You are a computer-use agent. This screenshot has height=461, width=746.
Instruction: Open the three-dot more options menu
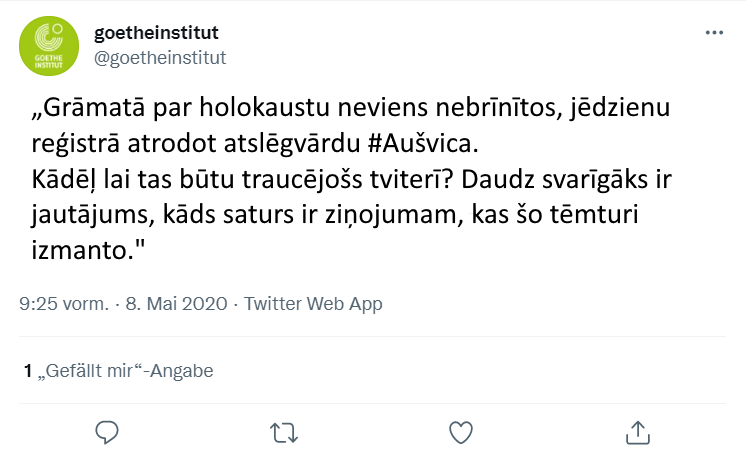[714, 33]
